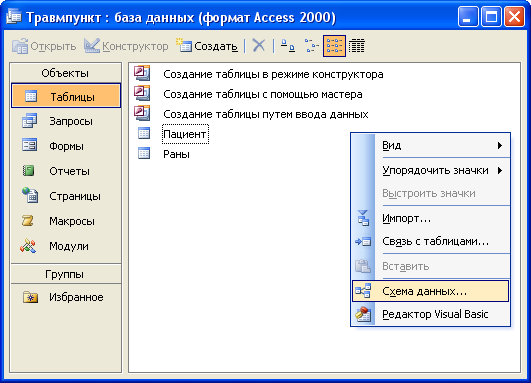Click the Формы icon in sidebar

(x=29, y=145)
